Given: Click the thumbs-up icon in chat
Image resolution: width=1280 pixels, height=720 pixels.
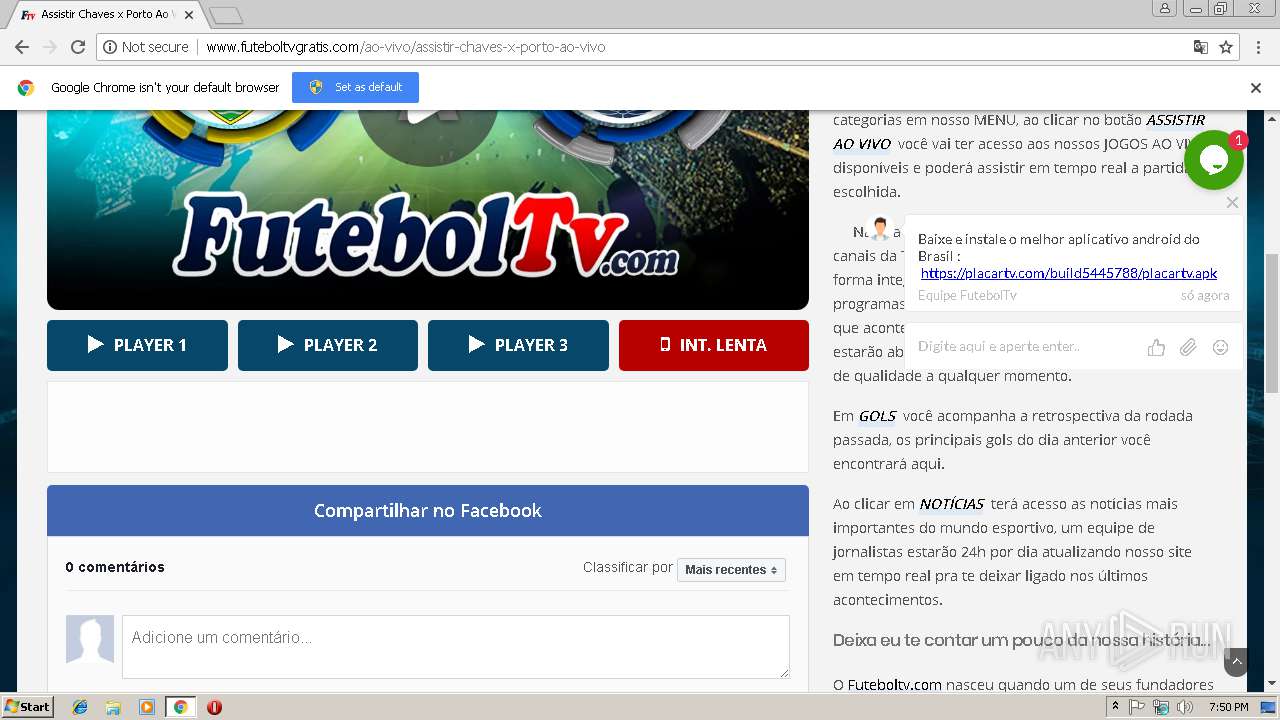Looking at the screenshot, I should tap(1156, 347).
